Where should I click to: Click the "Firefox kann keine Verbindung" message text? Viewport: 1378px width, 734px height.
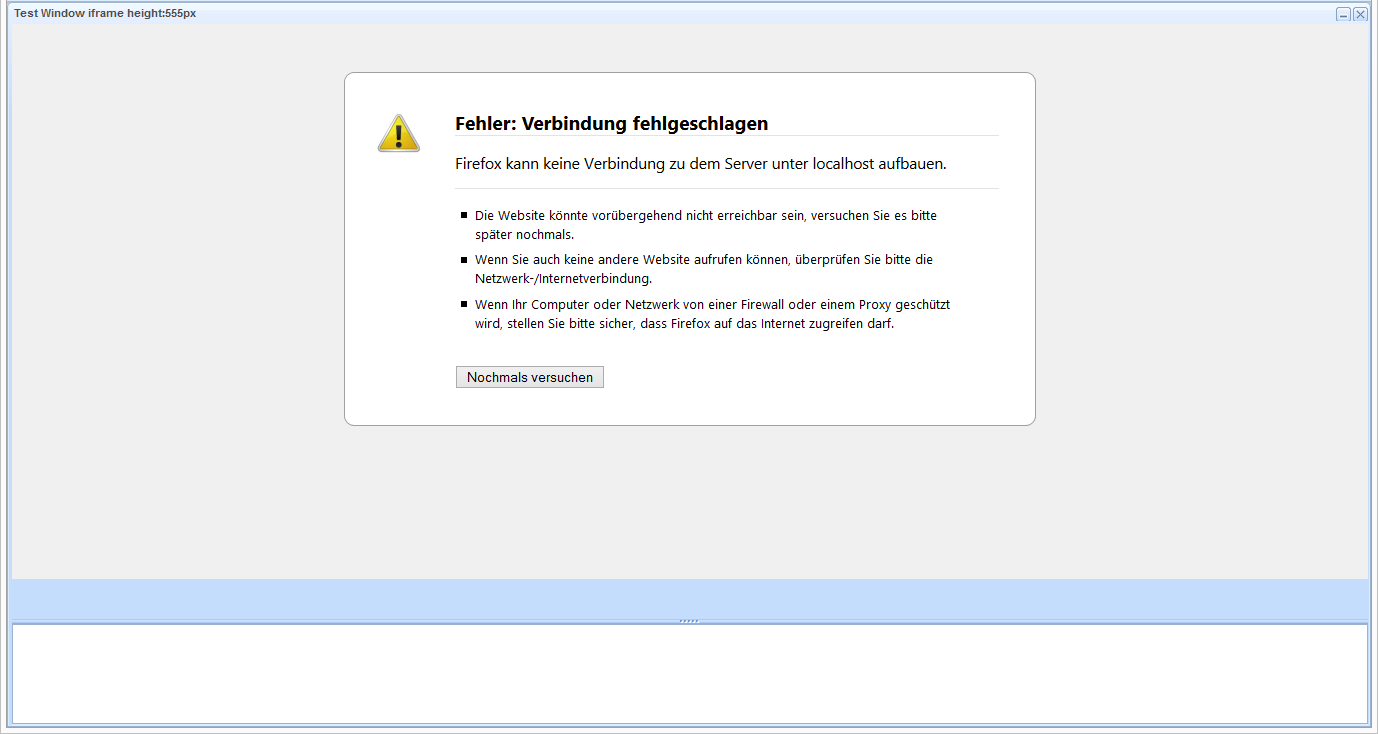pyautogui.click(x=700, y=163)
